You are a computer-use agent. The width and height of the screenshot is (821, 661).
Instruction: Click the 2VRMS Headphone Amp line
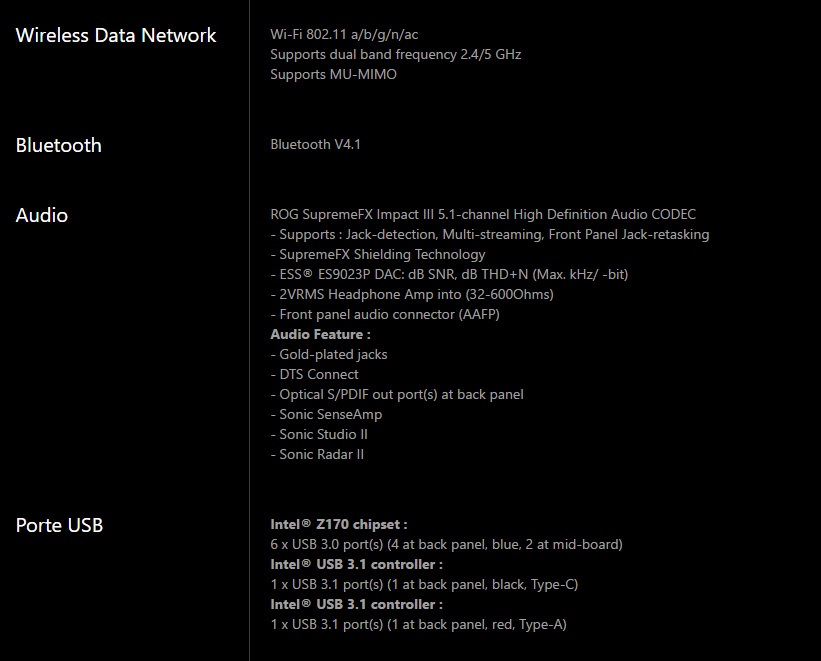point(412,294)
